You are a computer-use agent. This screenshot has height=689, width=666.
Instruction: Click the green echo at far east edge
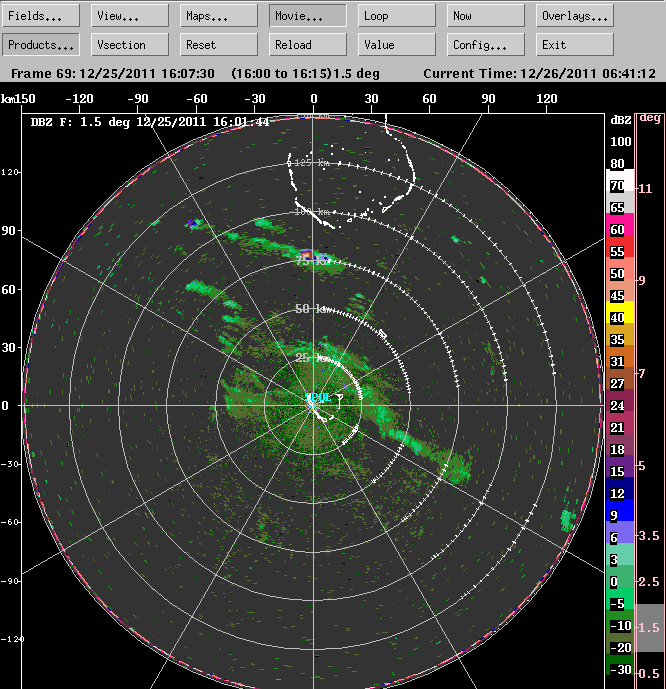(568, 520)
